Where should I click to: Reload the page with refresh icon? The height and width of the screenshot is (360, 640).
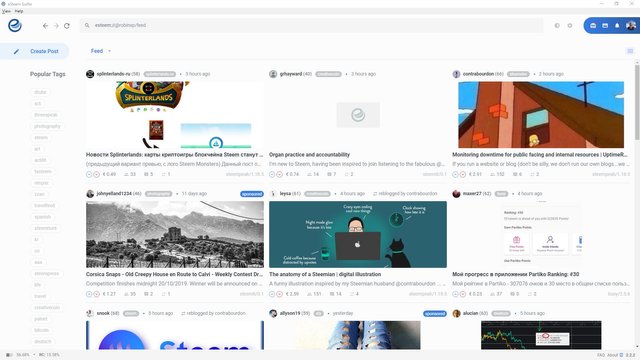(67, 26)
